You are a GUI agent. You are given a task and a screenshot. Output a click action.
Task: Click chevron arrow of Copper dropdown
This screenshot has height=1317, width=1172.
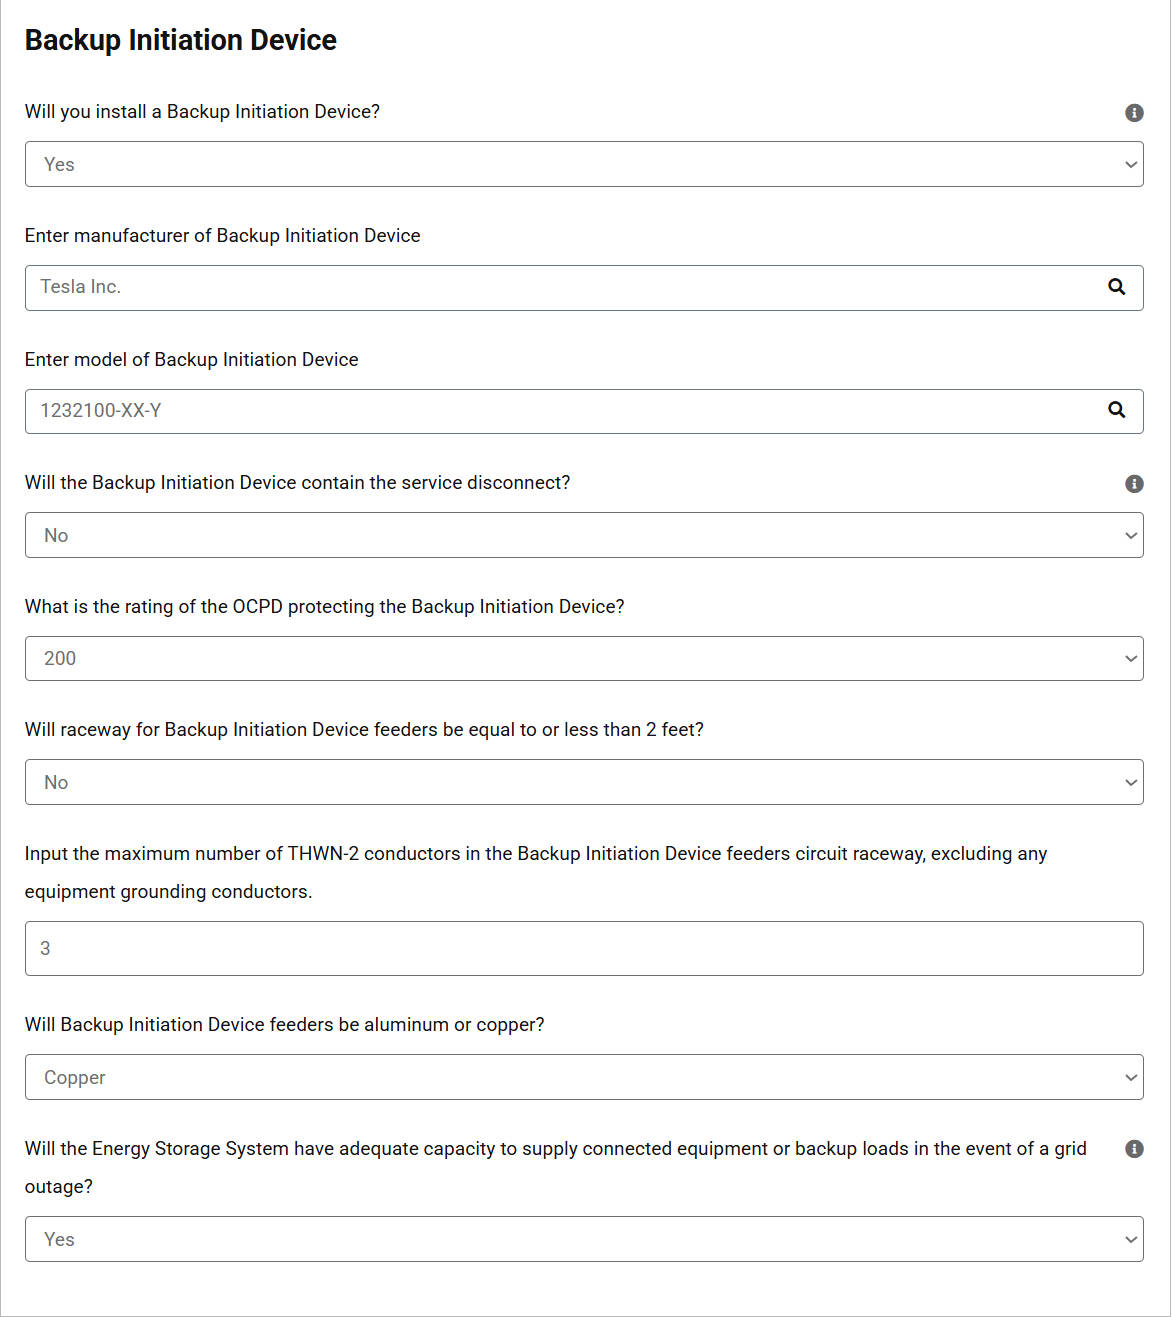[1131, 1078]
